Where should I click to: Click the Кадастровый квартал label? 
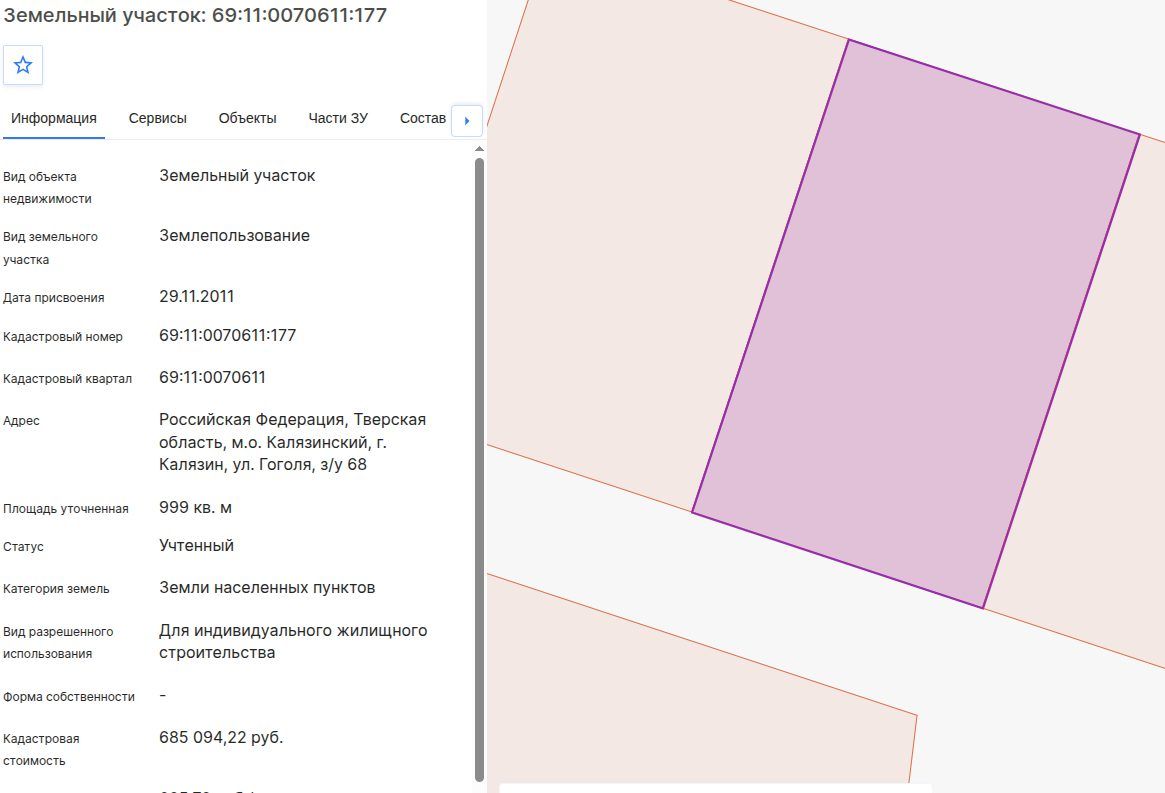coord(68,379)
